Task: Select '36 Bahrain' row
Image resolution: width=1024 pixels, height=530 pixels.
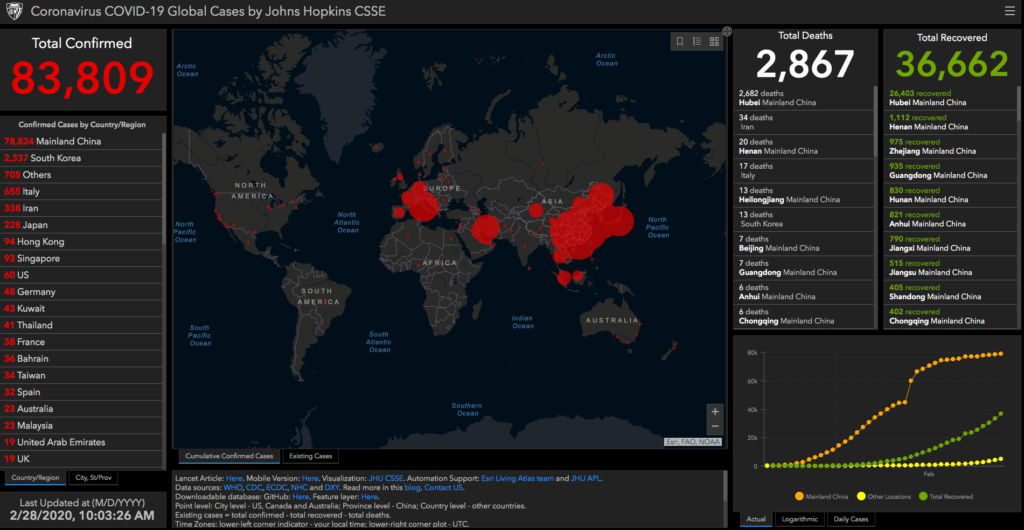Action: tap(82, 358)
